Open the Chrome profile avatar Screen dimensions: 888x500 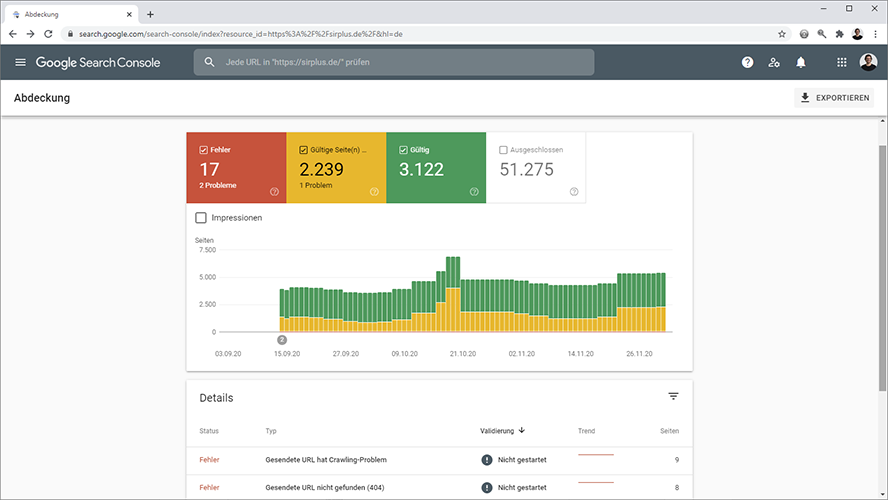[857, 34]
